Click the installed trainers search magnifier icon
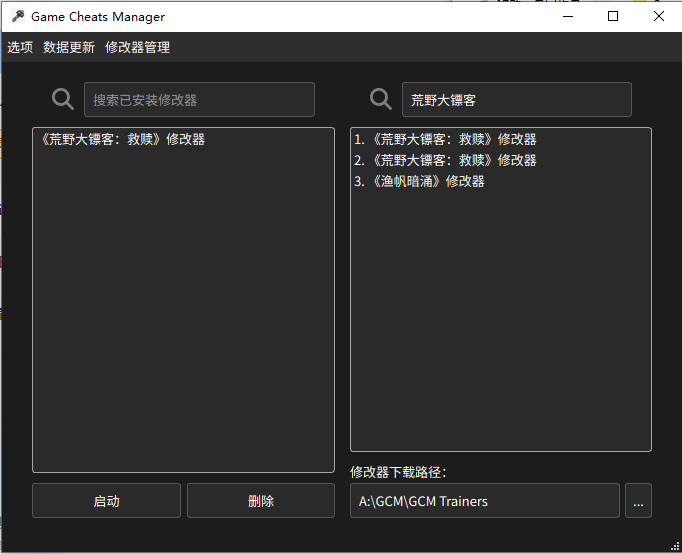Viewport: 682px width, 554px height. pyautogui.click(x=63, y=99)
